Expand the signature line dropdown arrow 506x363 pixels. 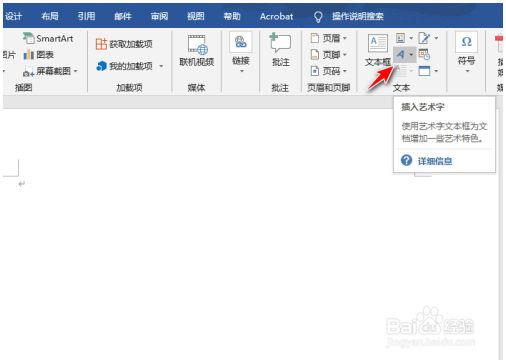click(436, 38)
